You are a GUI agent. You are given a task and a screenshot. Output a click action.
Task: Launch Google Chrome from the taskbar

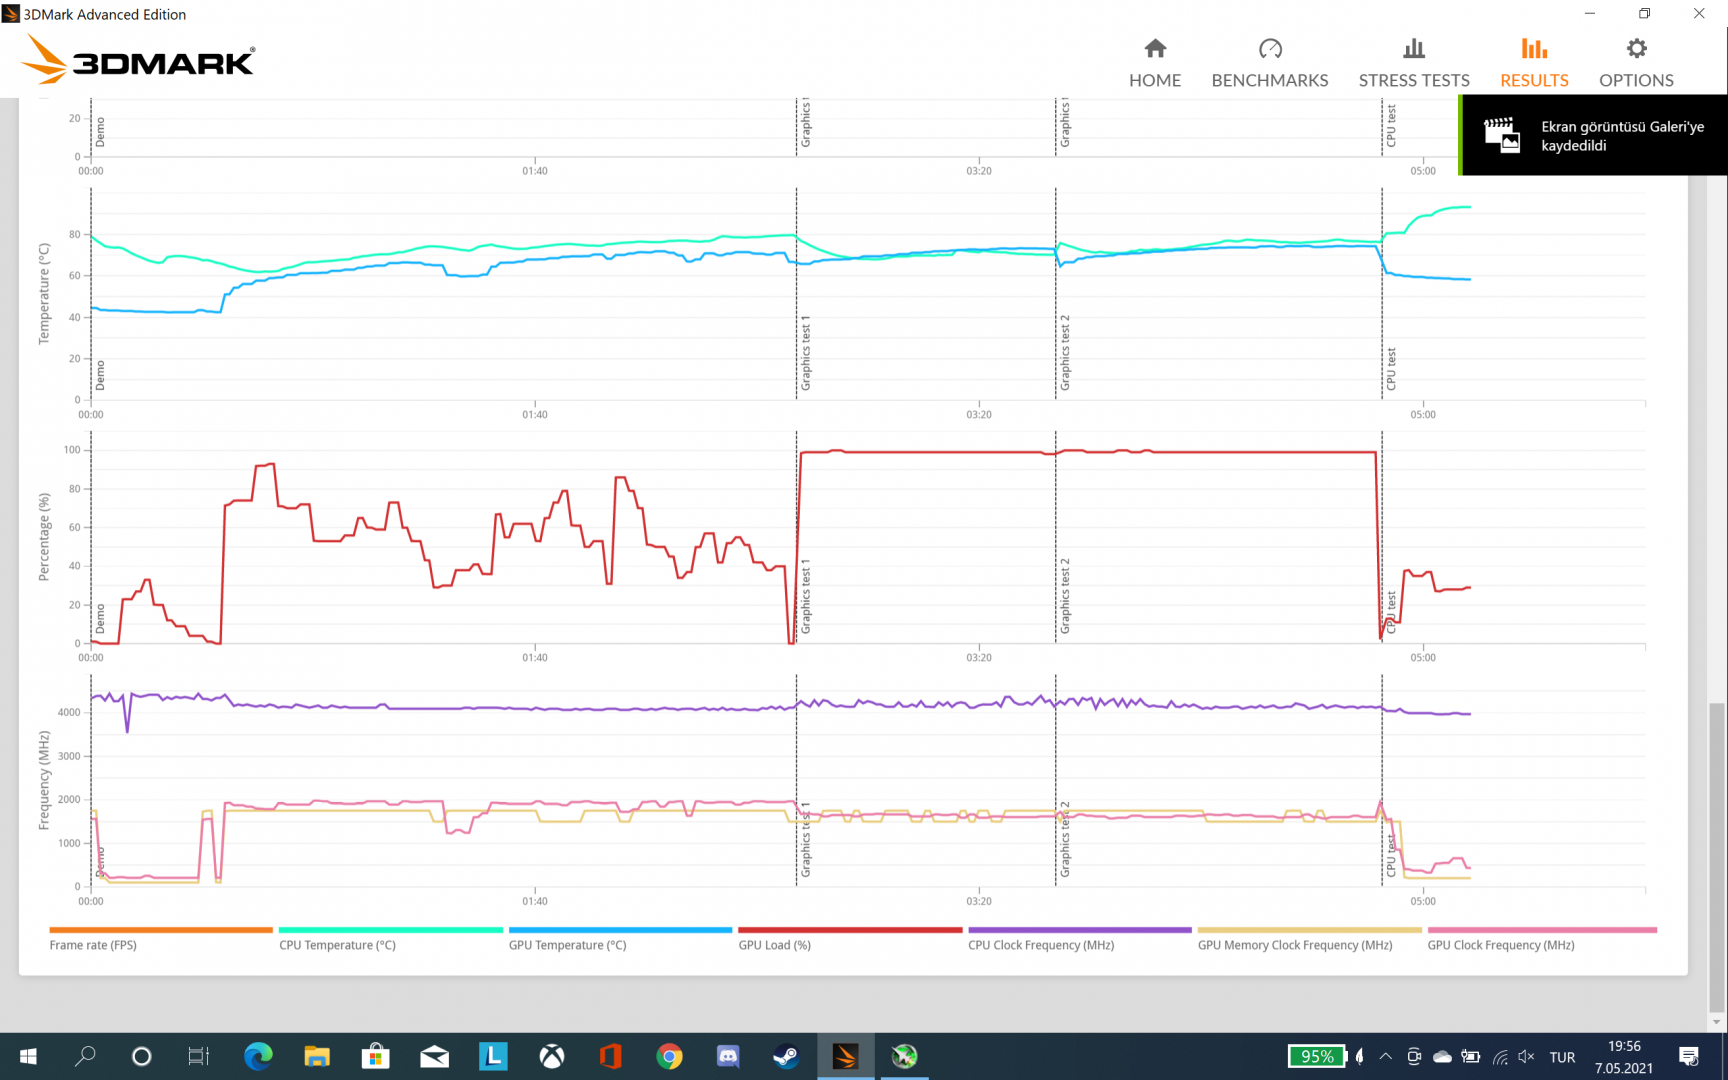[x=669, y=1056]
